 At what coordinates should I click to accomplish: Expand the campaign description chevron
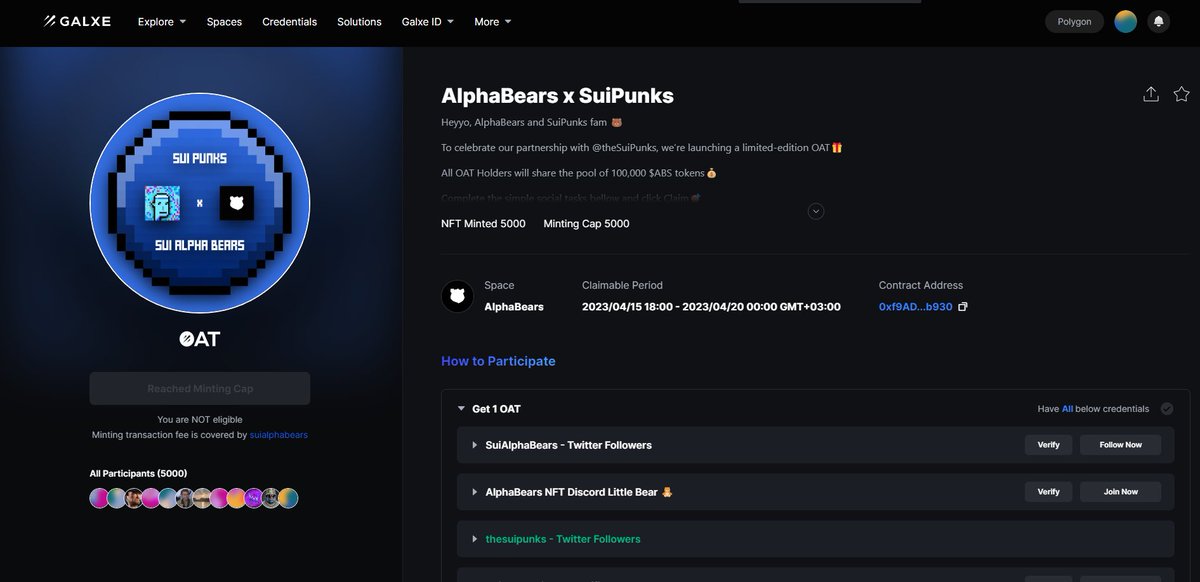coord(816,211)
